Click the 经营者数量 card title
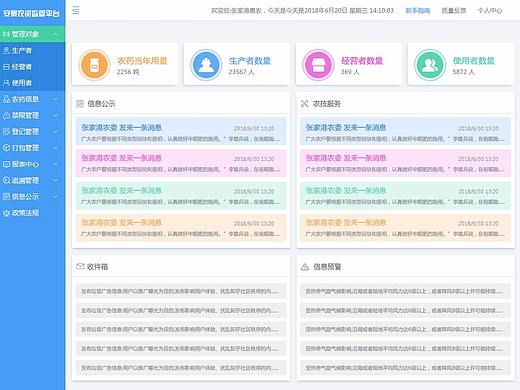 pos(362,61)
